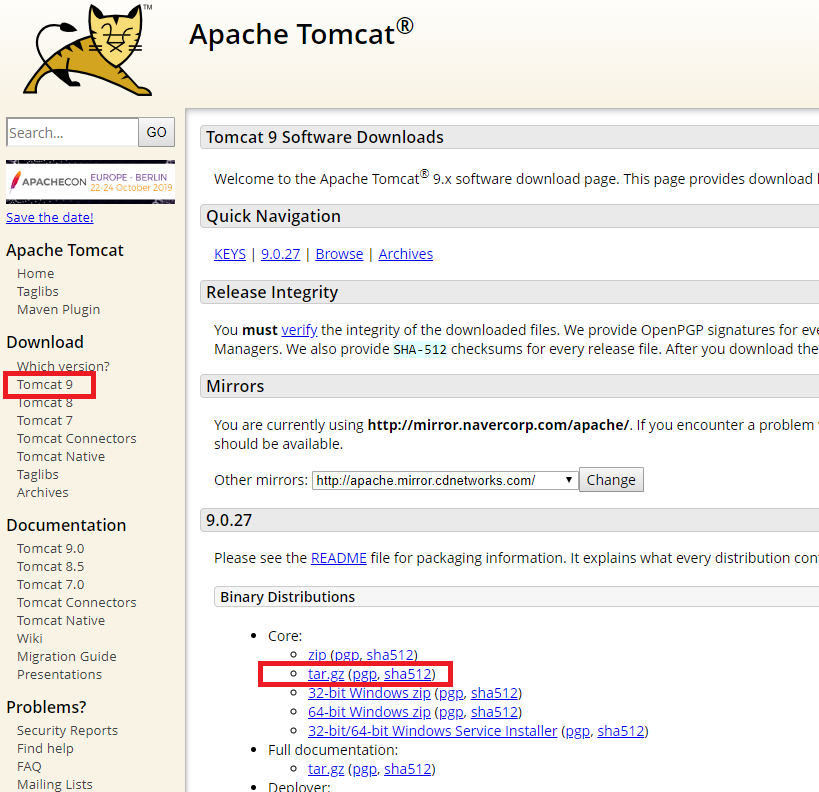Focus the Search input field
Viewport: 819px width, 792px height.
(73, 132)
